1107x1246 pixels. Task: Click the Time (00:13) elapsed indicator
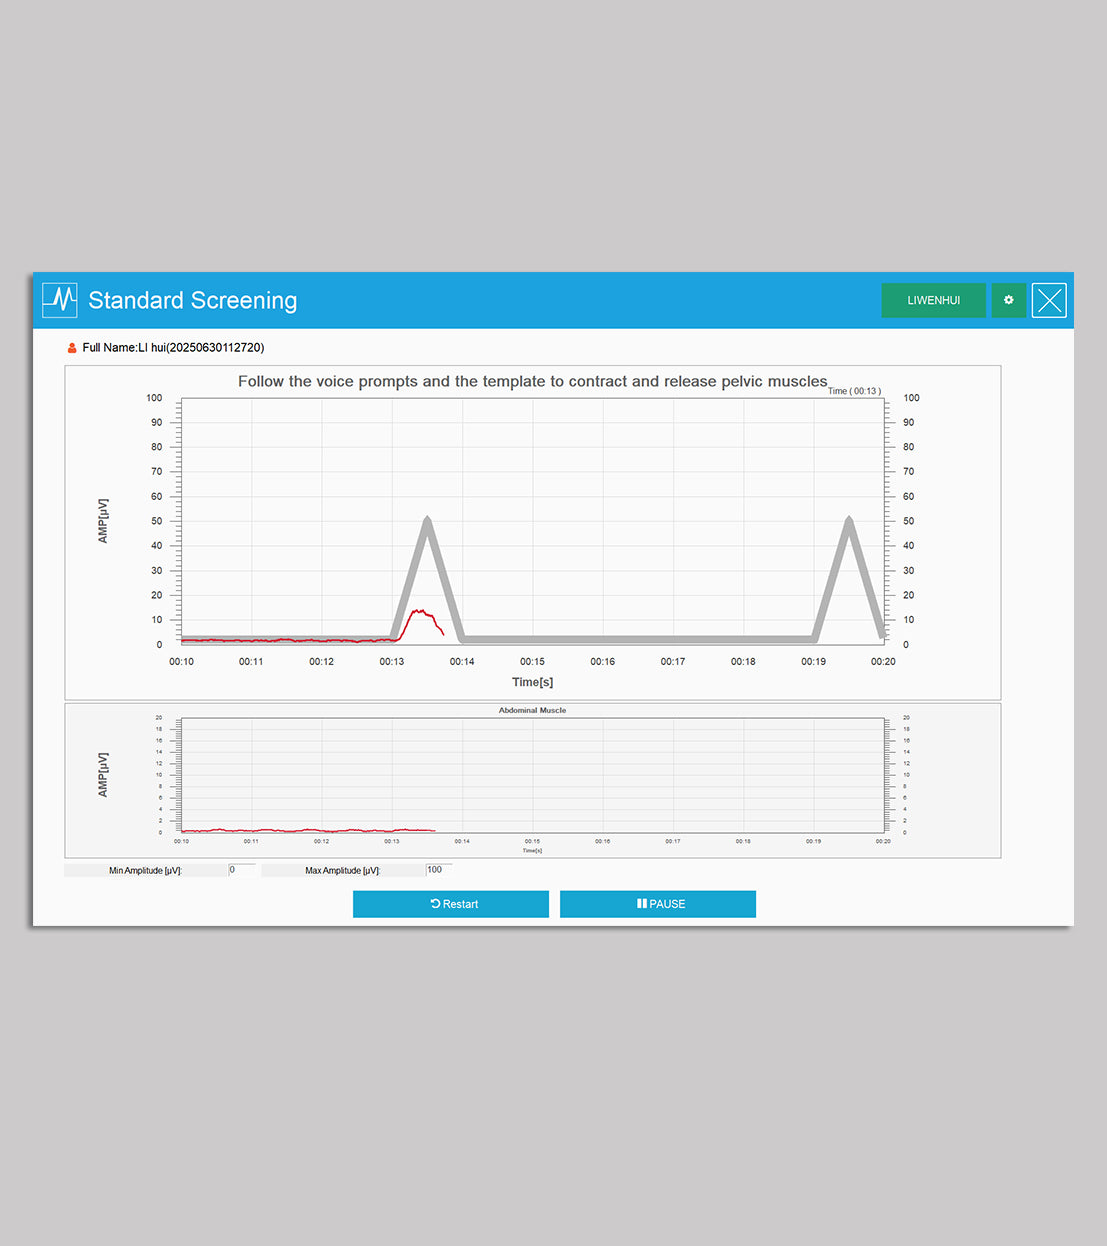coord(854,391)
